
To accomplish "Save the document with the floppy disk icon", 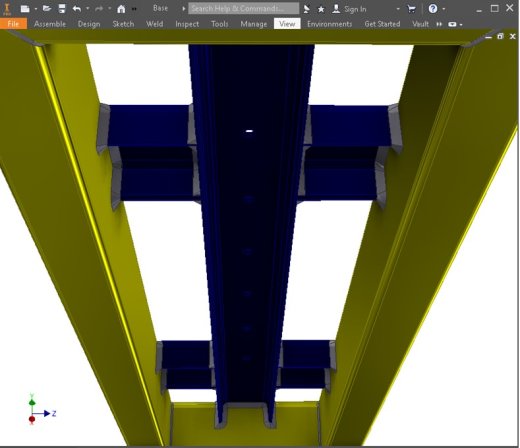I will [x=62, y=9].
